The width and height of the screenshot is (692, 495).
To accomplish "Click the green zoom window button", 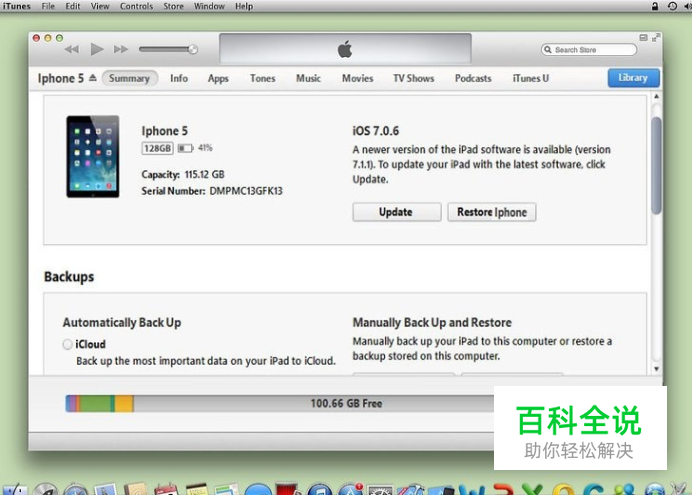I will [59, 38].
